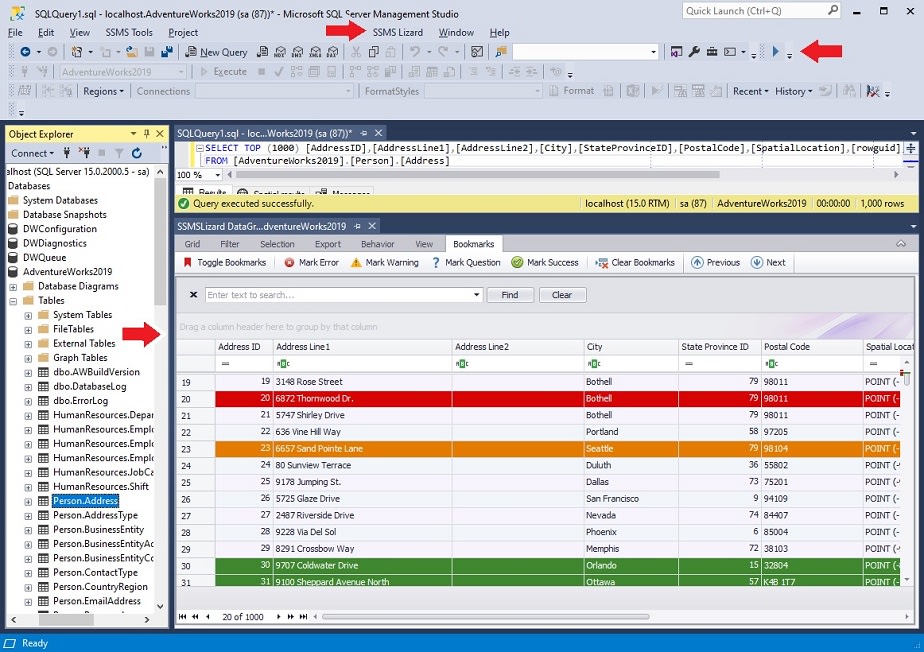Click the XMLA query icon

click(315, 52)
